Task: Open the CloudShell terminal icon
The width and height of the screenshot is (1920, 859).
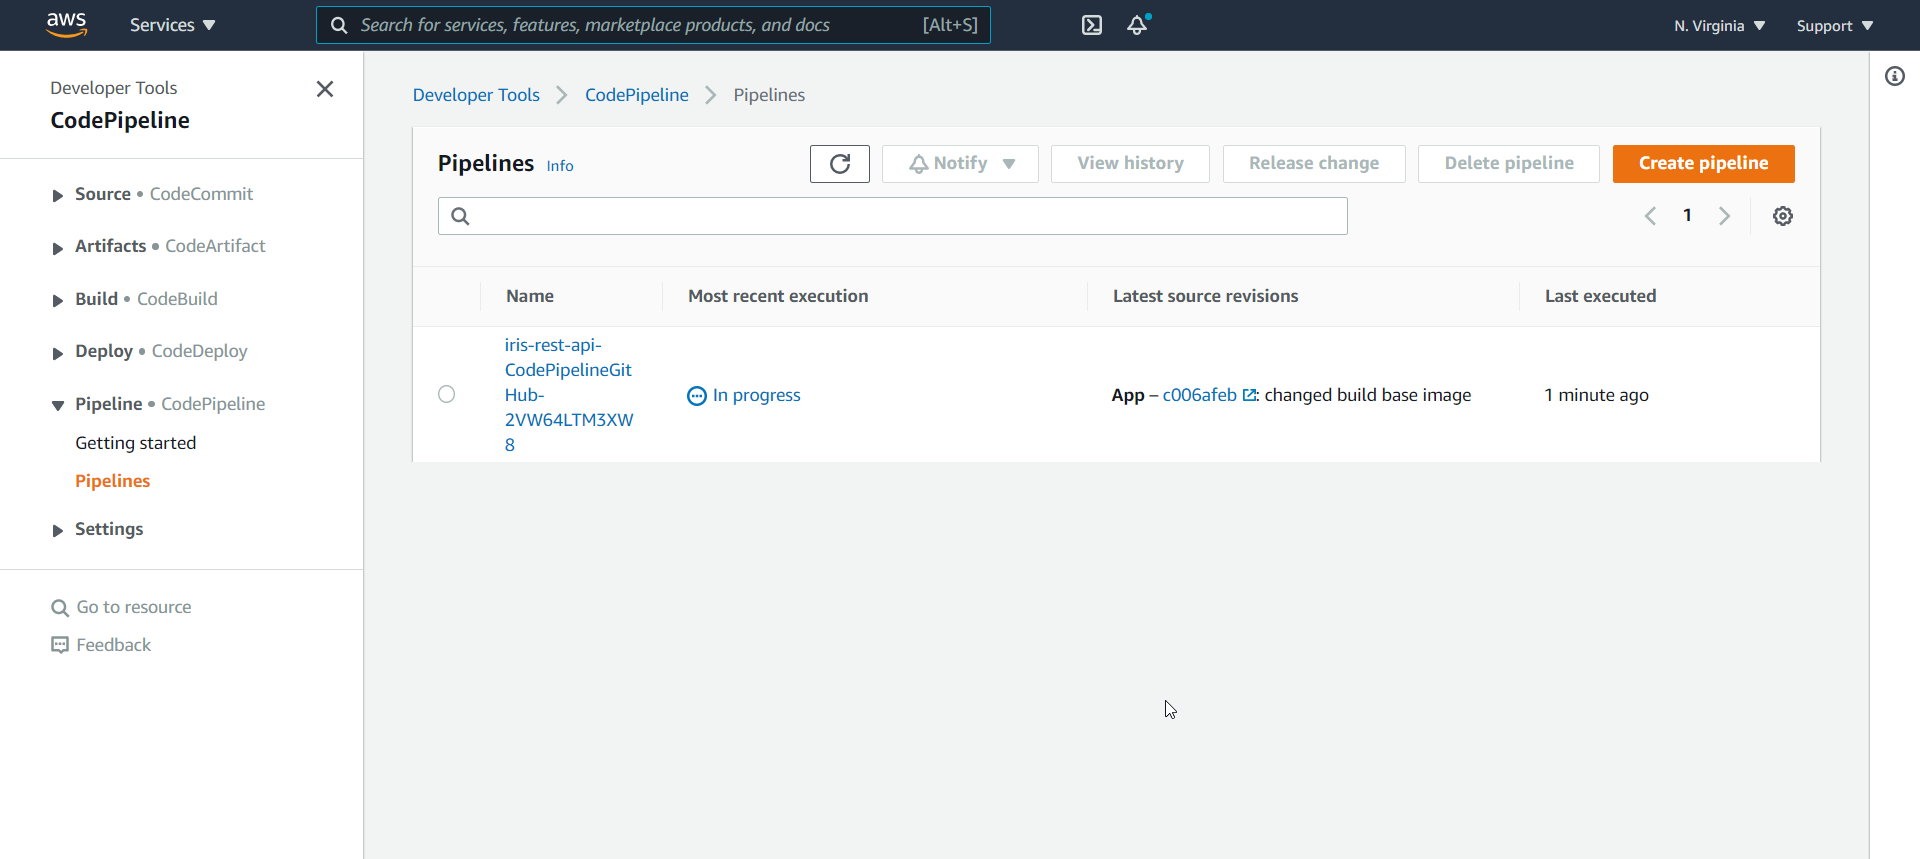Action: tap(1092, 25)
